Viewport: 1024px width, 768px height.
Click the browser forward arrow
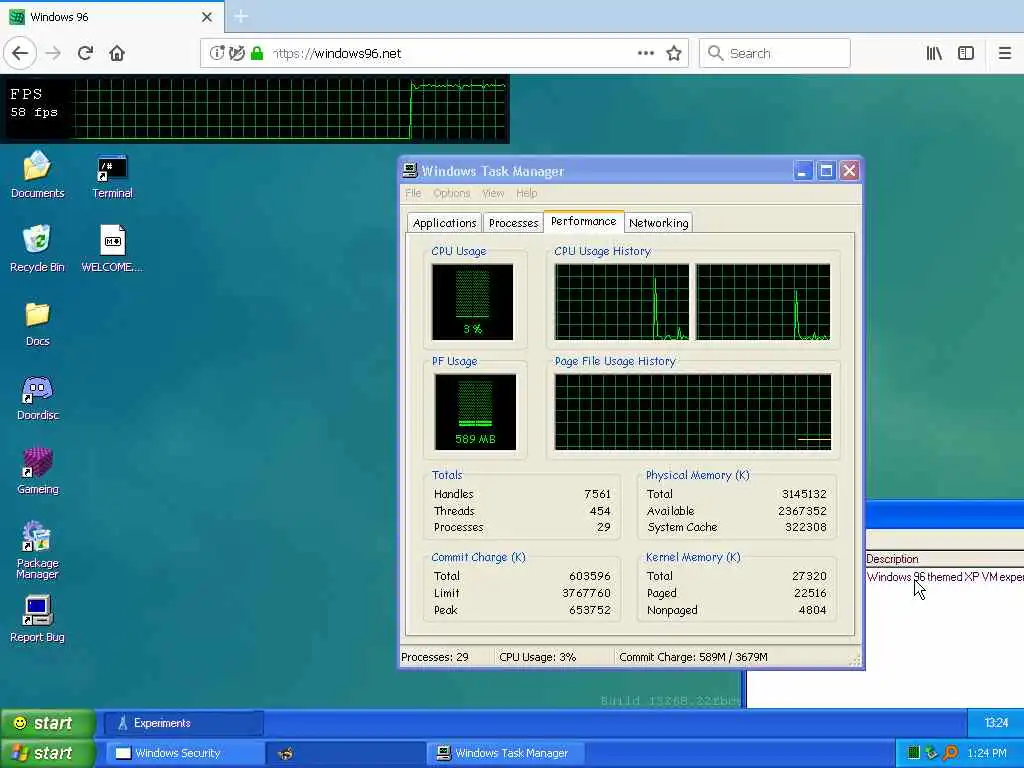54,53
